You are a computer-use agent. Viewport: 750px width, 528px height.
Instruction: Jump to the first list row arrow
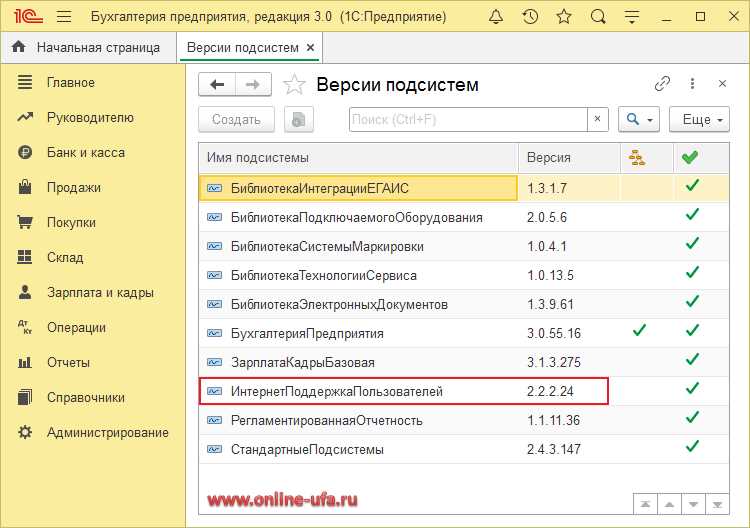(x=645, y=505)
